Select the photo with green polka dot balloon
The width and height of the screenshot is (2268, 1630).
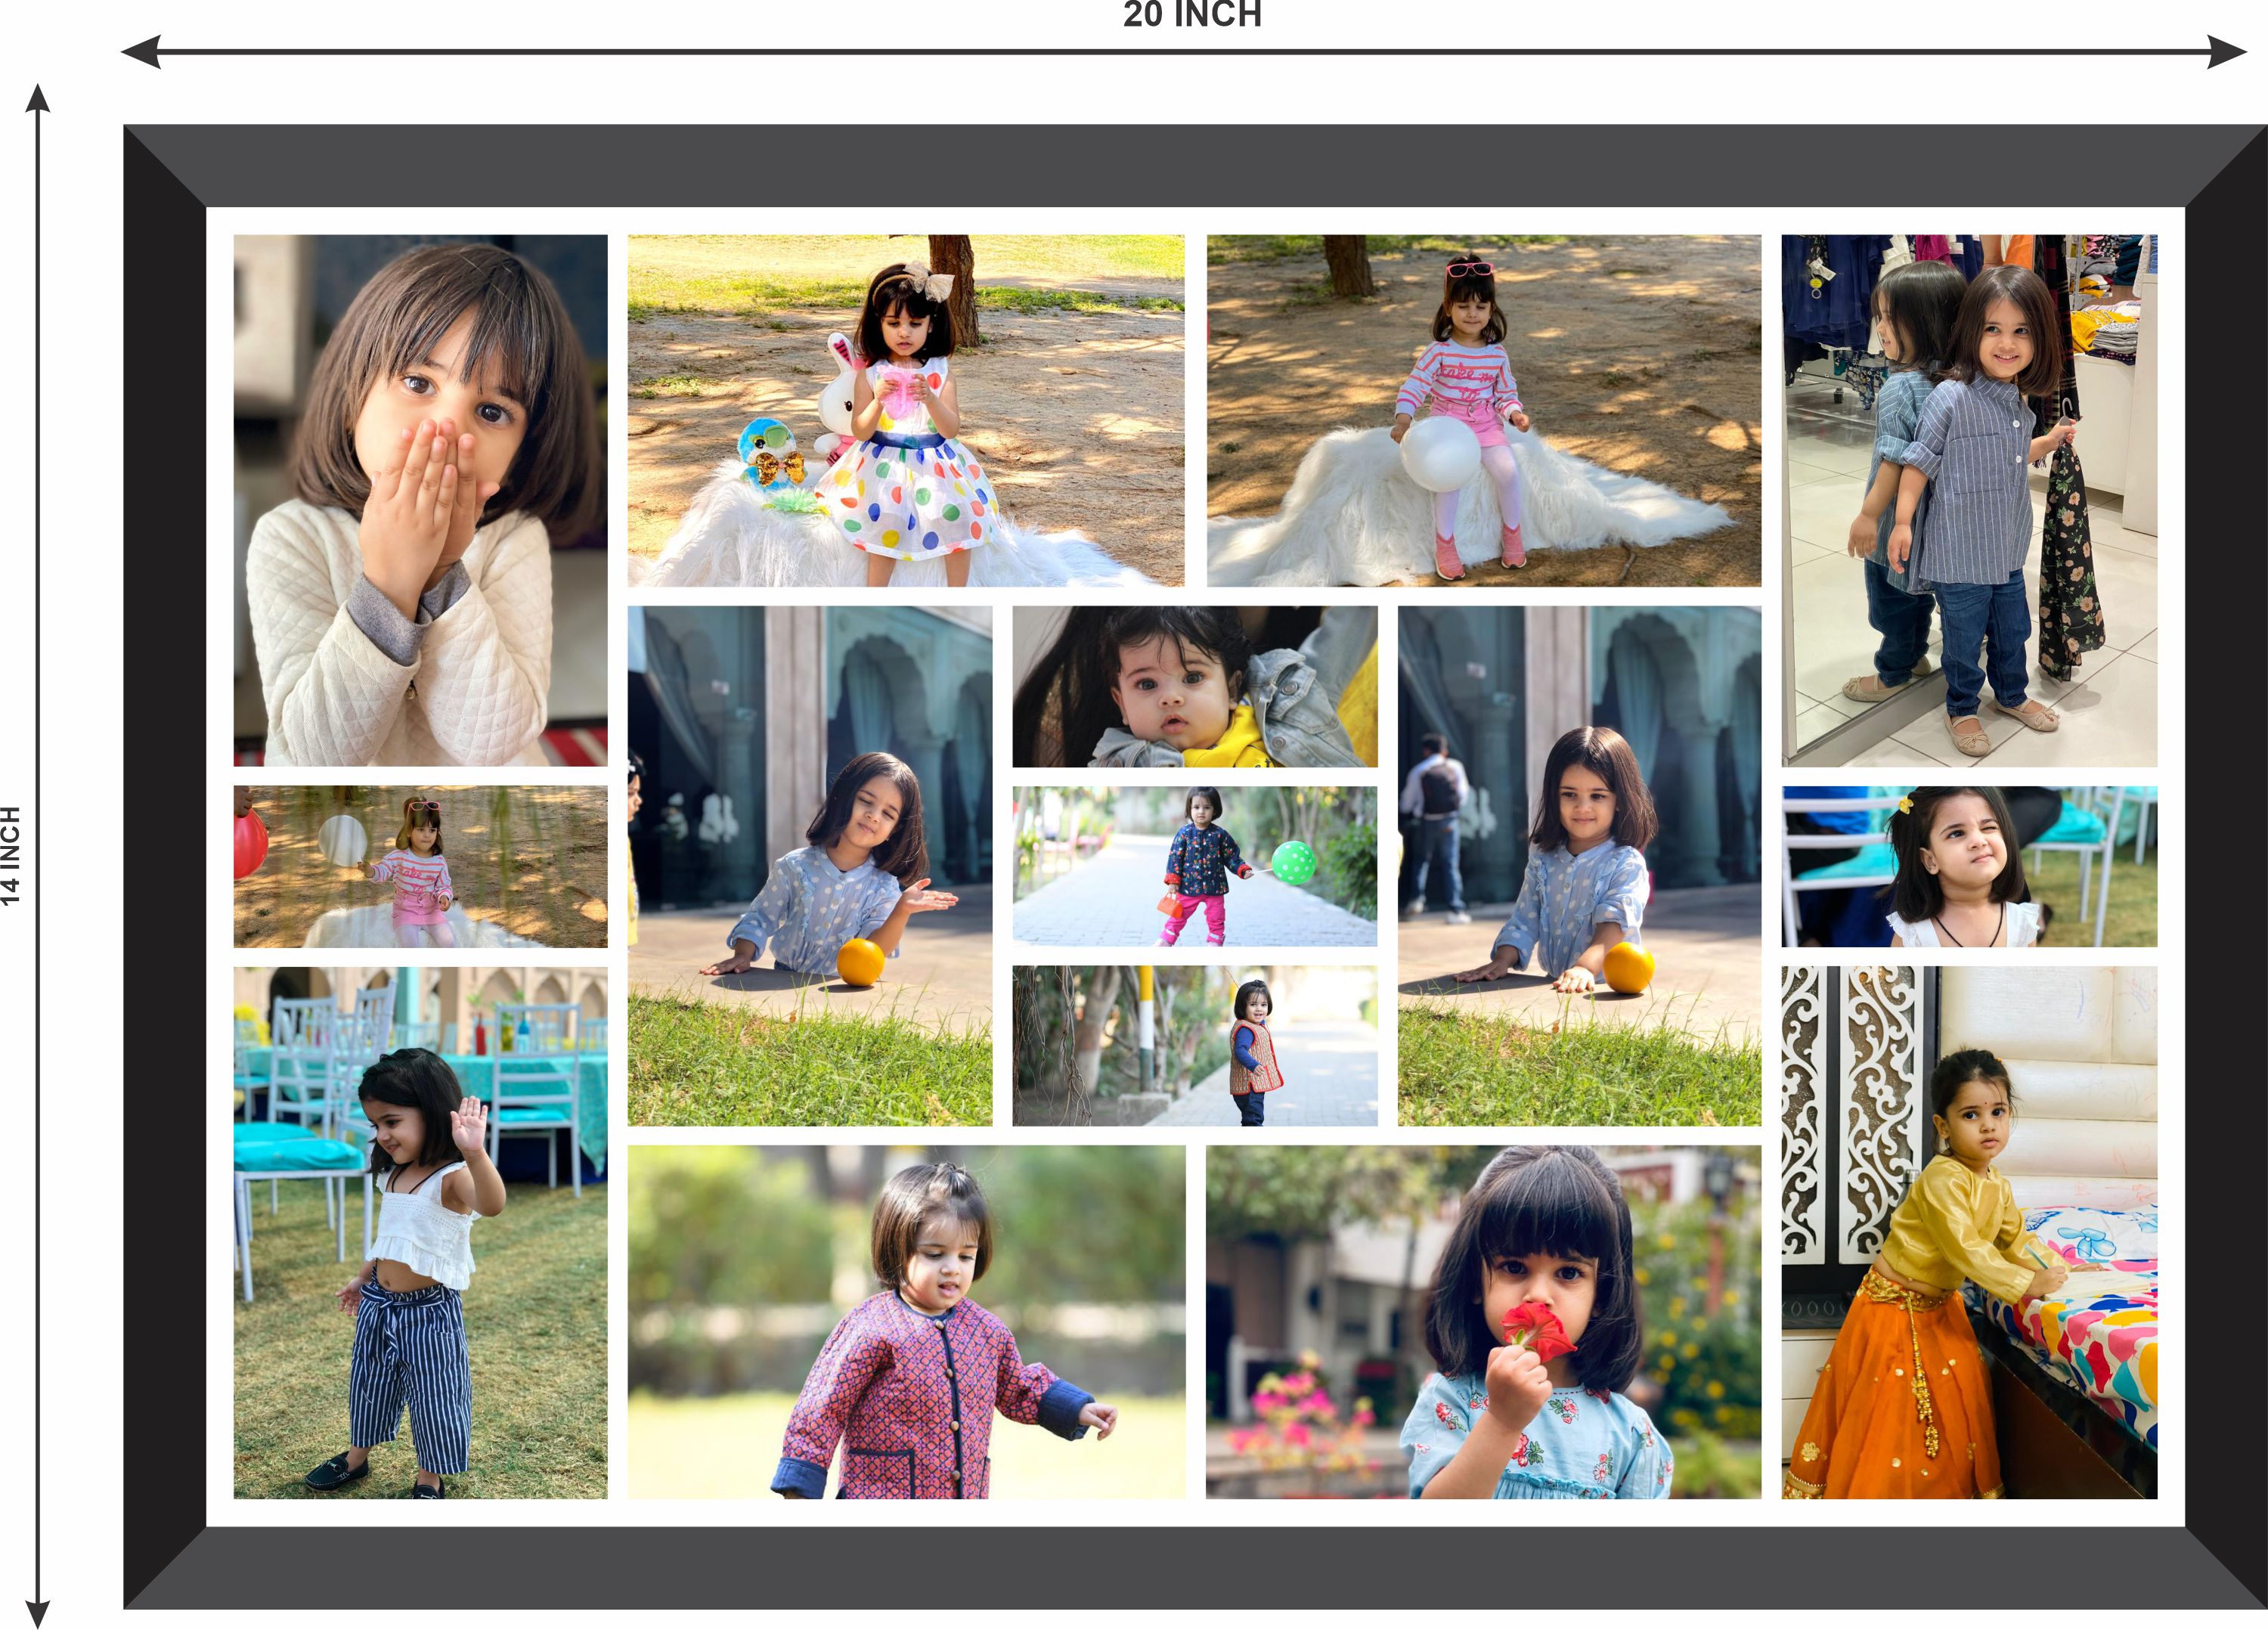click(1194, 866)
